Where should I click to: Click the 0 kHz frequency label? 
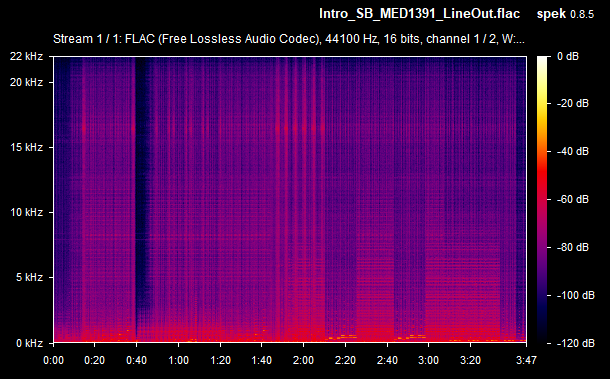[29, 343]
